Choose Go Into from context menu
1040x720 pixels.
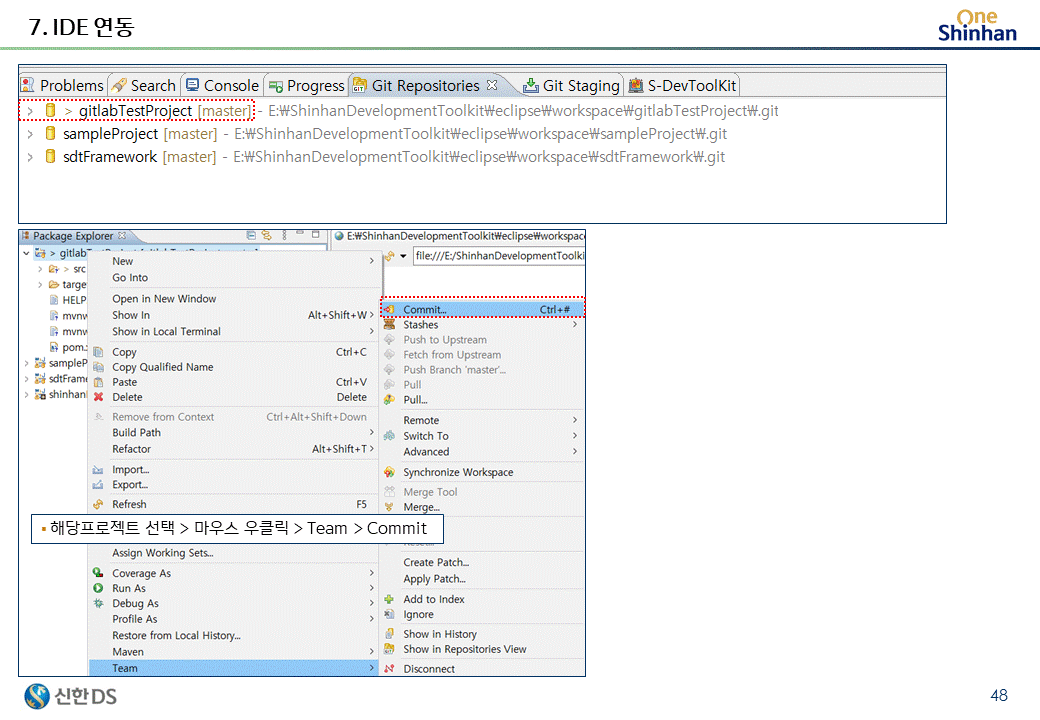click(233, 278)
